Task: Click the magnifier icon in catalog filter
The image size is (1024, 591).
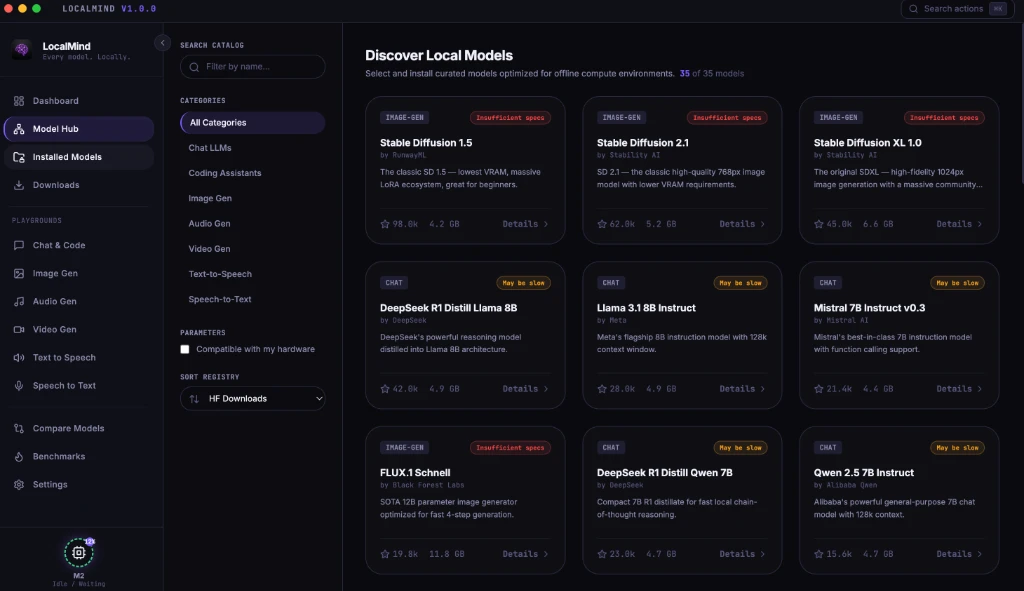Action: 194,67
